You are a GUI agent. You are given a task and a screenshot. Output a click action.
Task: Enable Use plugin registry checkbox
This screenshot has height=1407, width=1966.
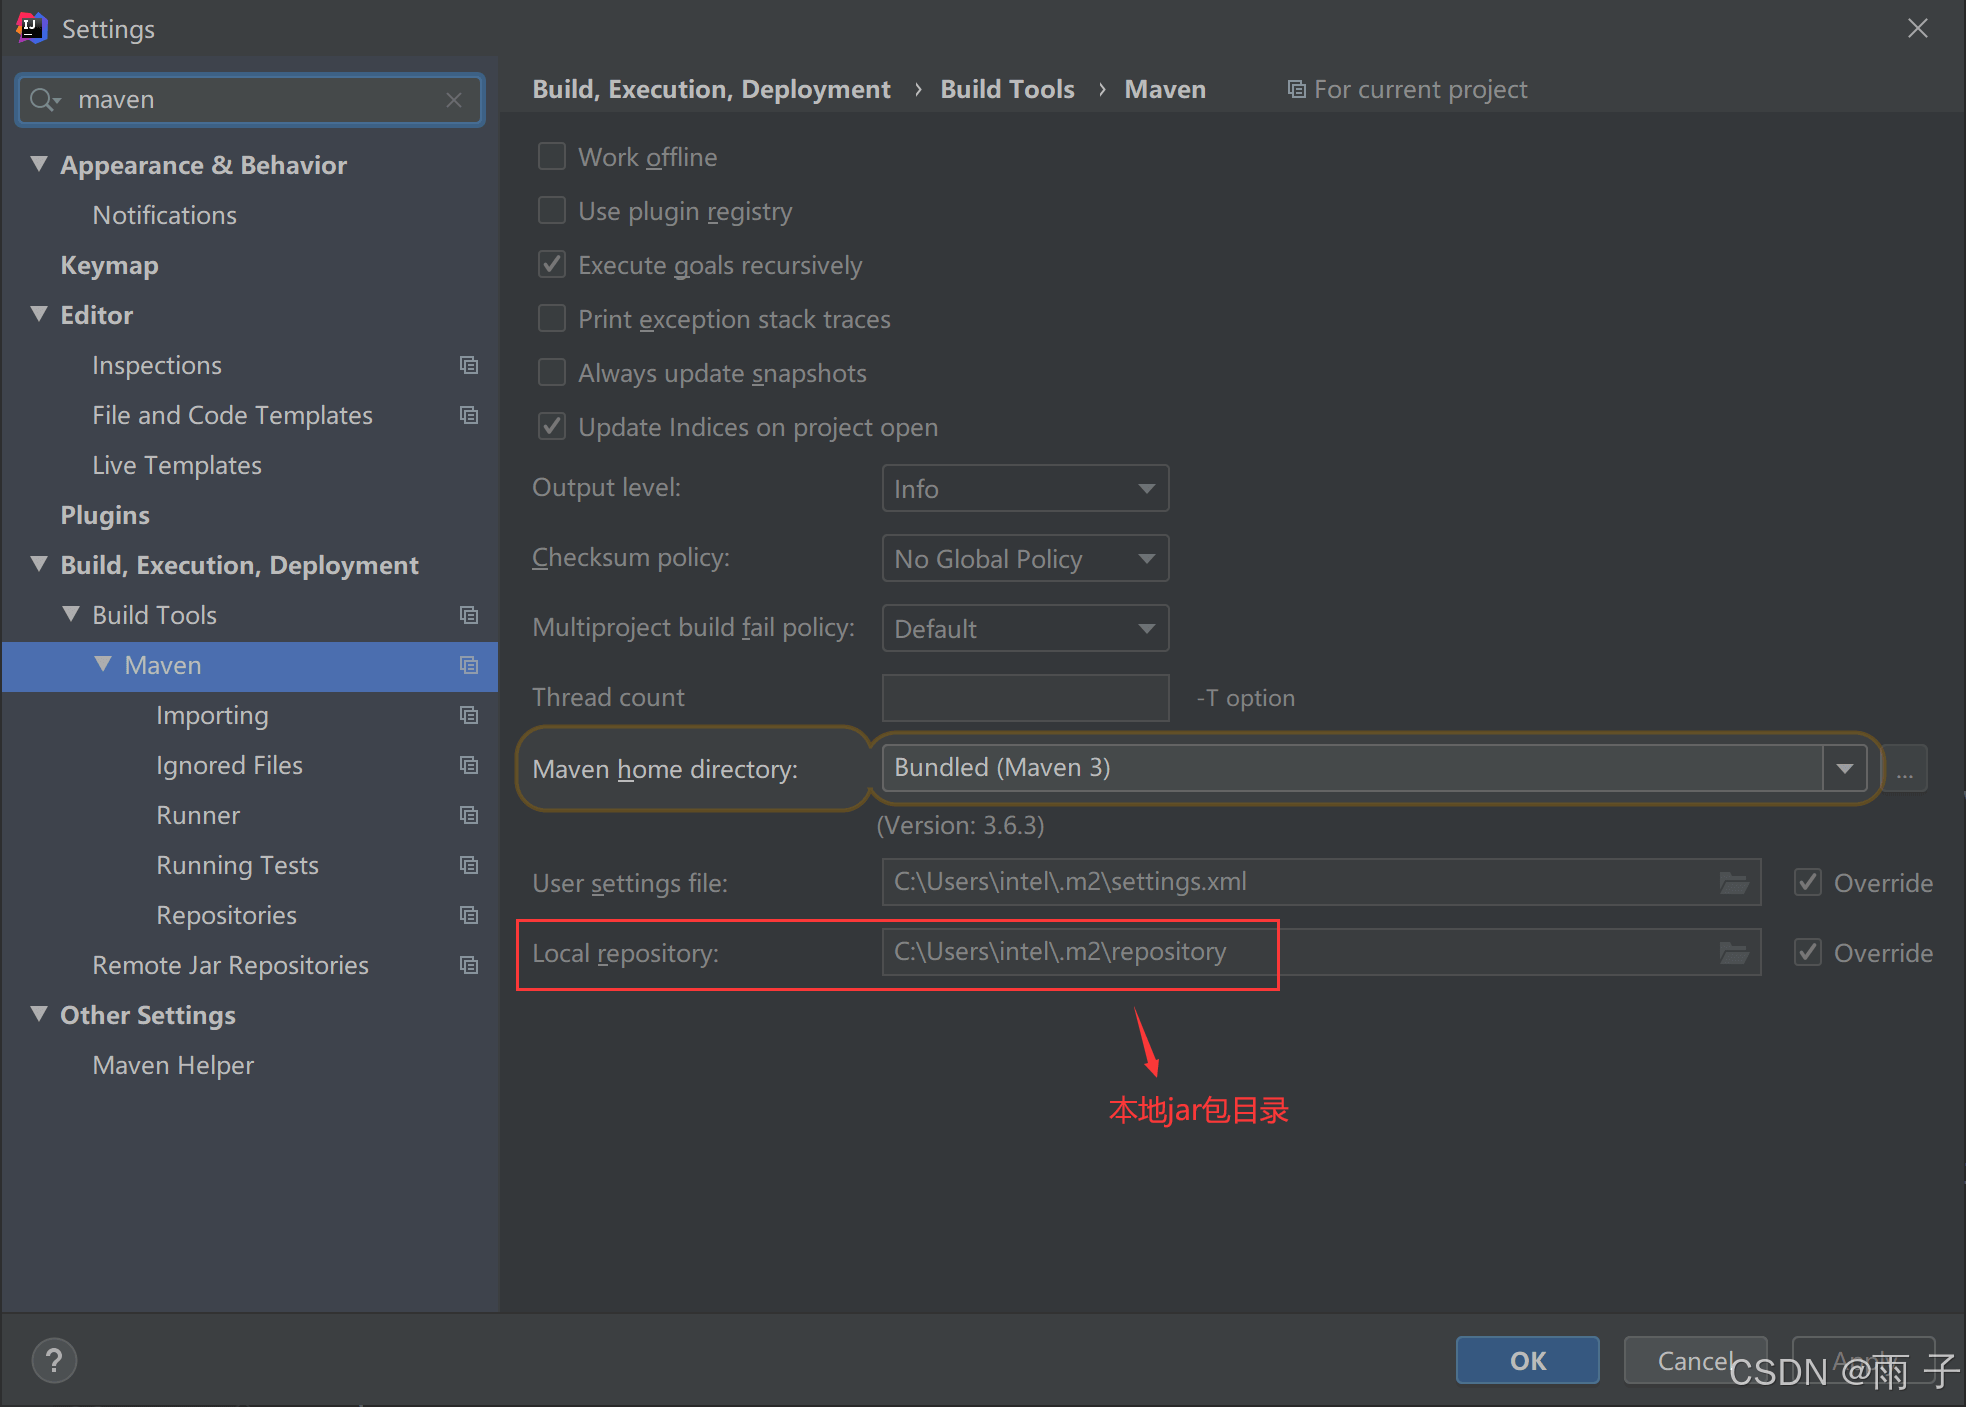[552, 211]
